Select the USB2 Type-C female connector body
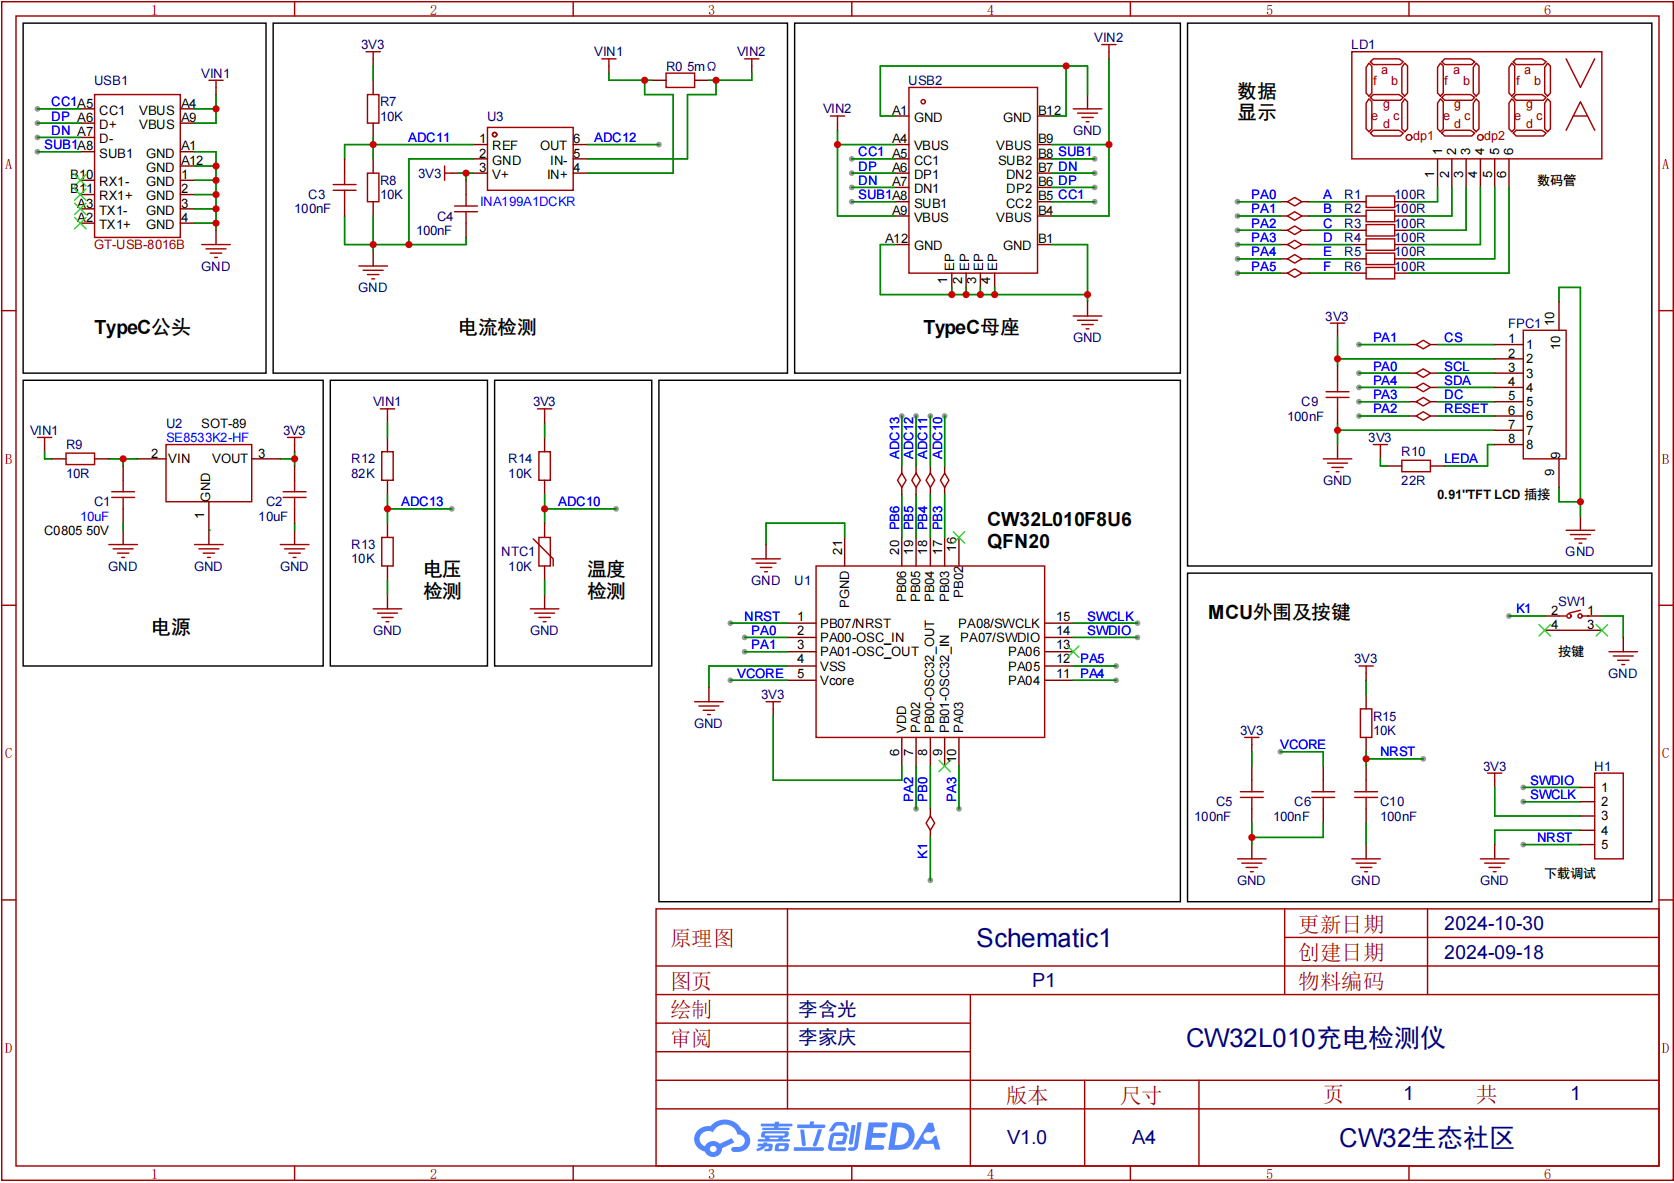 click(x=971, y=180)
